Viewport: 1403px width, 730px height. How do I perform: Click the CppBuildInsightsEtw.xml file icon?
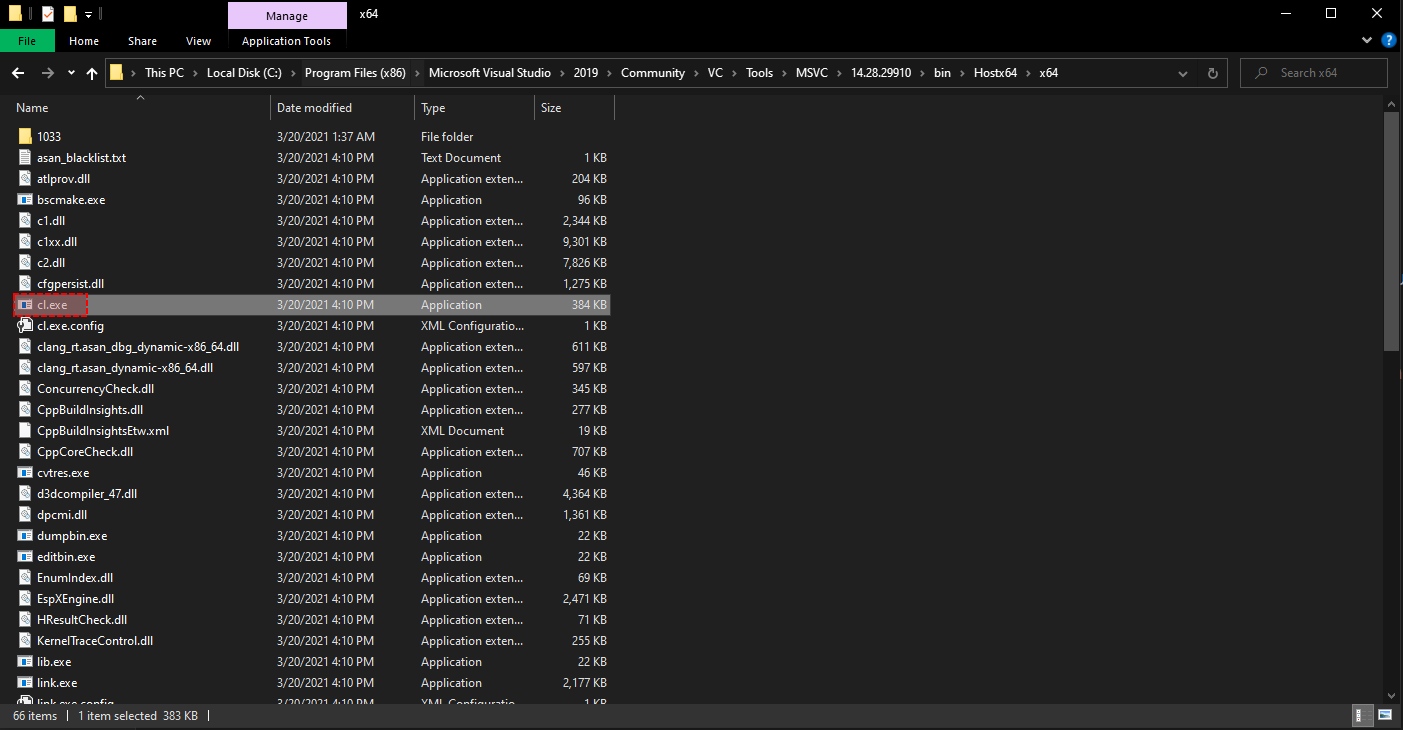tap(26, 431)
